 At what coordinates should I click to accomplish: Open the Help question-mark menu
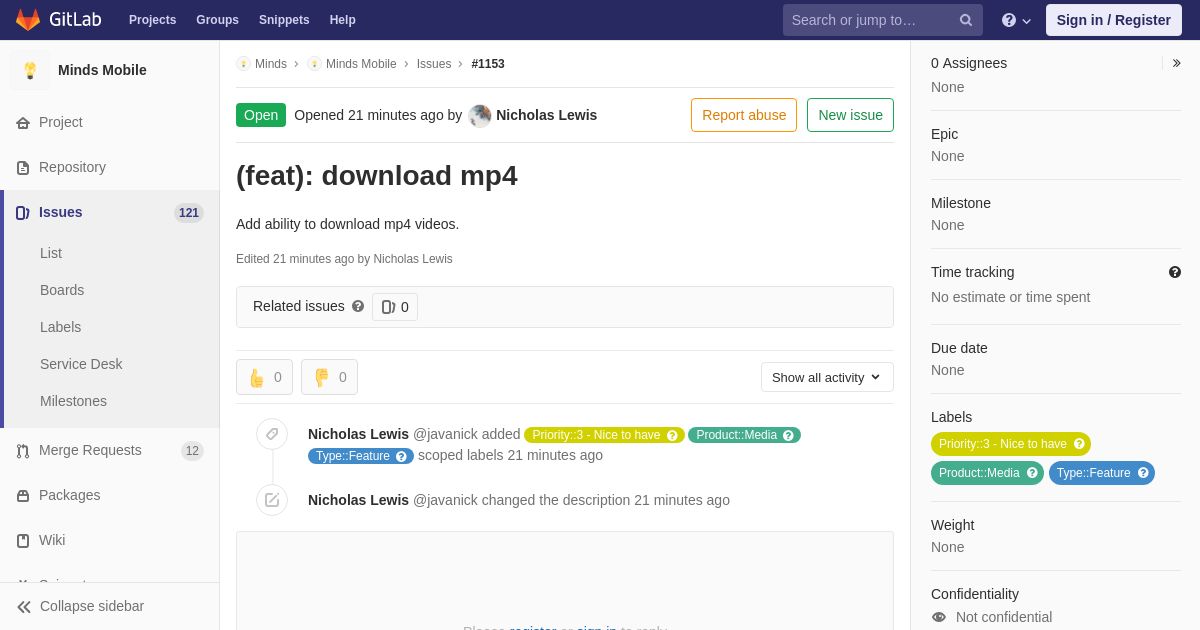tap(1016, 20)
